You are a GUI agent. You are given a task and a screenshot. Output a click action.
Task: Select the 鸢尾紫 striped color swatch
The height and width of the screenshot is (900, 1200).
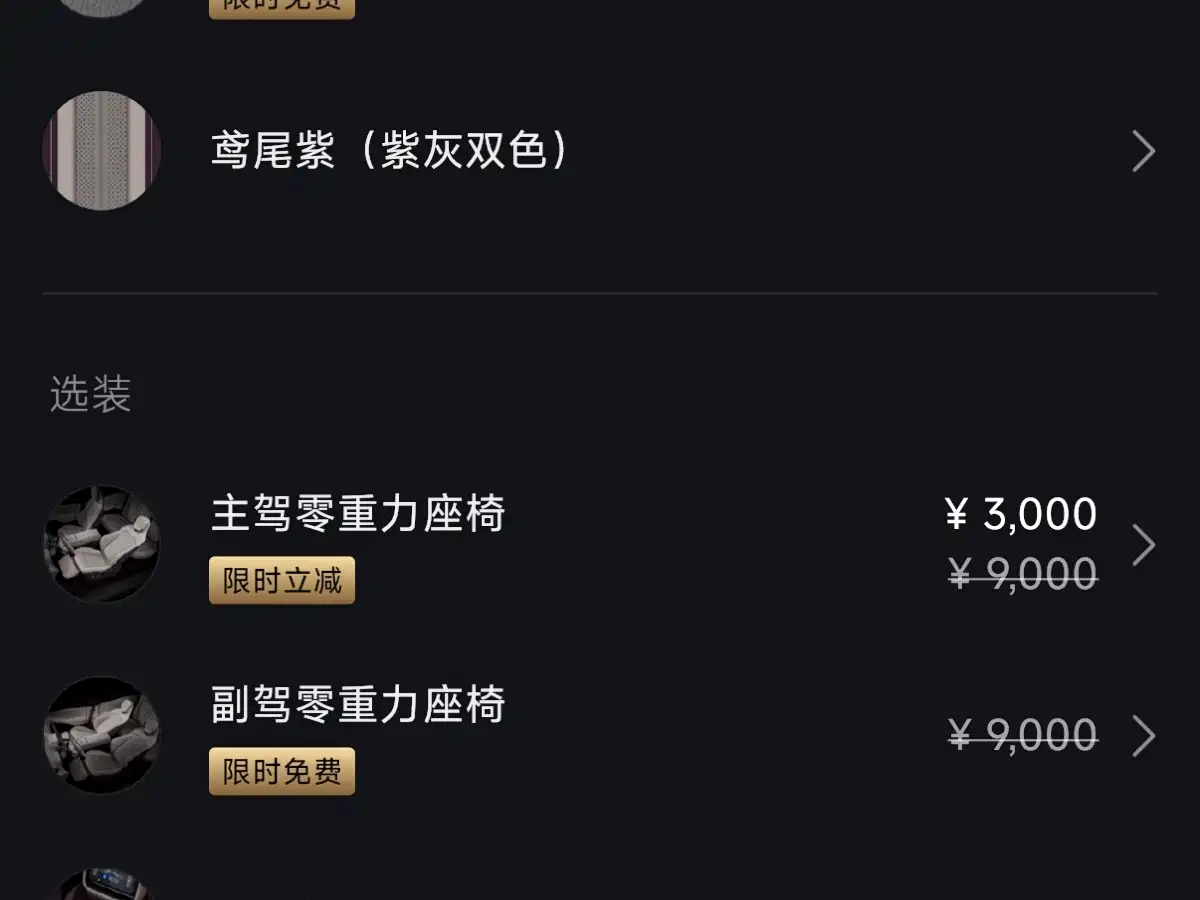102,151
